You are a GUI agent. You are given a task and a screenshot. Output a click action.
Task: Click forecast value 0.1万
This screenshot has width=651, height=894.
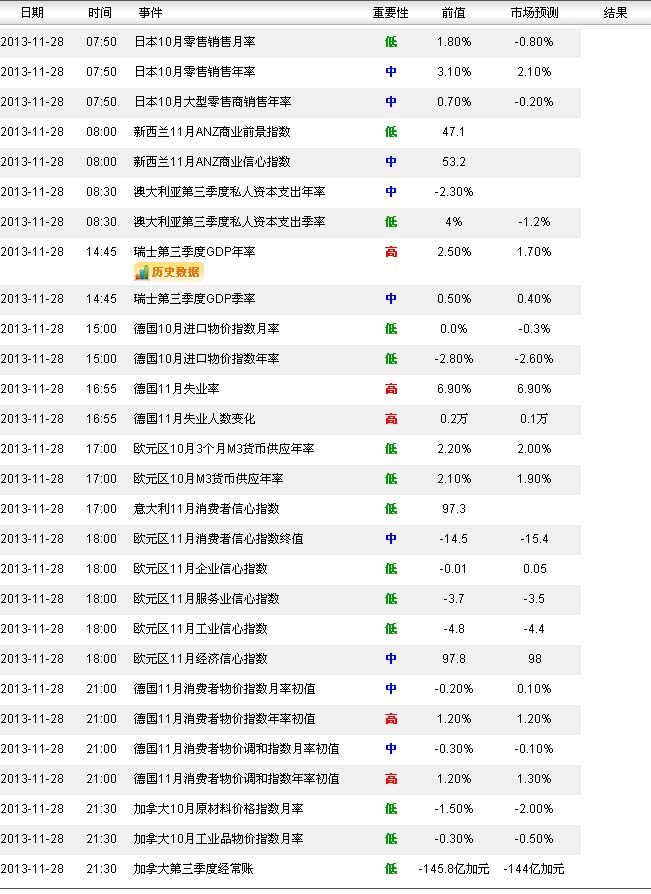pos(534,419)
